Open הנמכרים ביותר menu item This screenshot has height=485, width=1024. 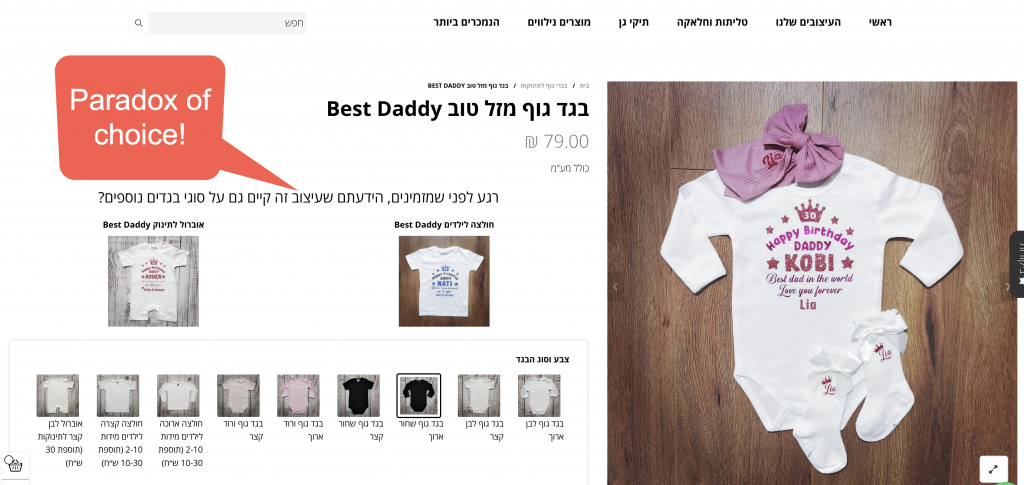pyautogui.click(x=466, y=22)
